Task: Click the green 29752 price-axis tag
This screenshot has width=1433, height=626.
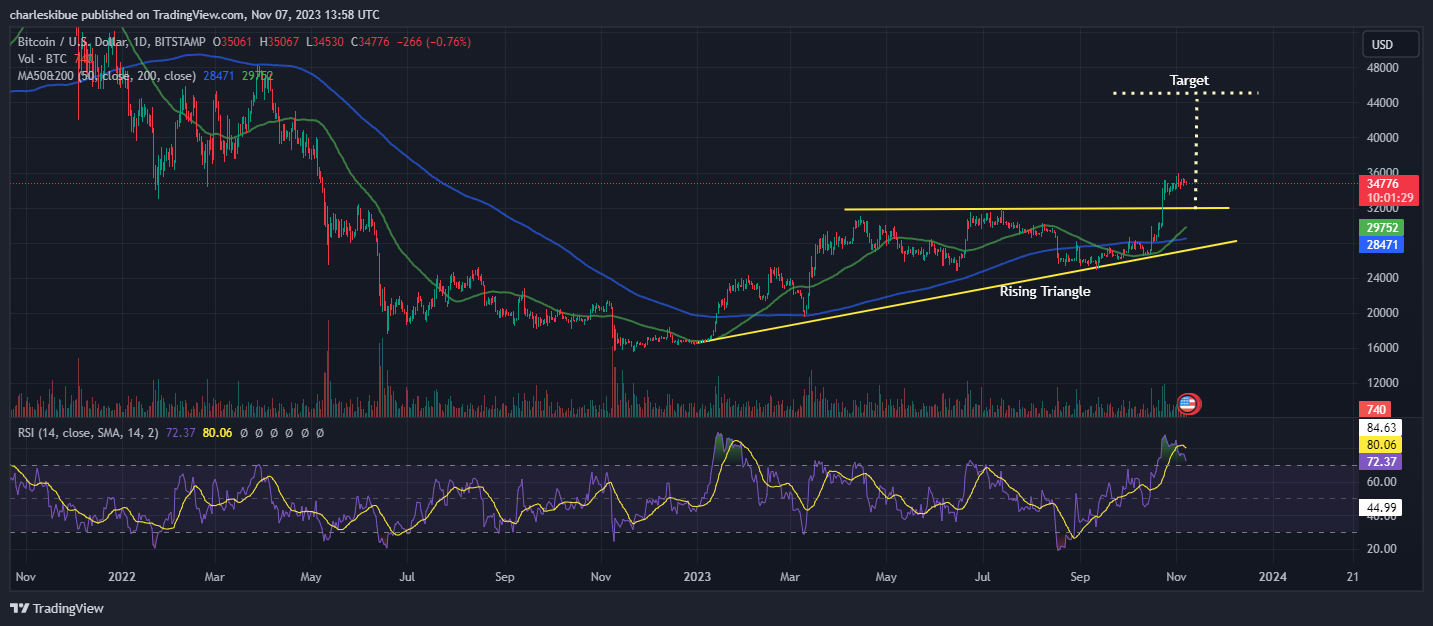Action: pos(1384,227)
